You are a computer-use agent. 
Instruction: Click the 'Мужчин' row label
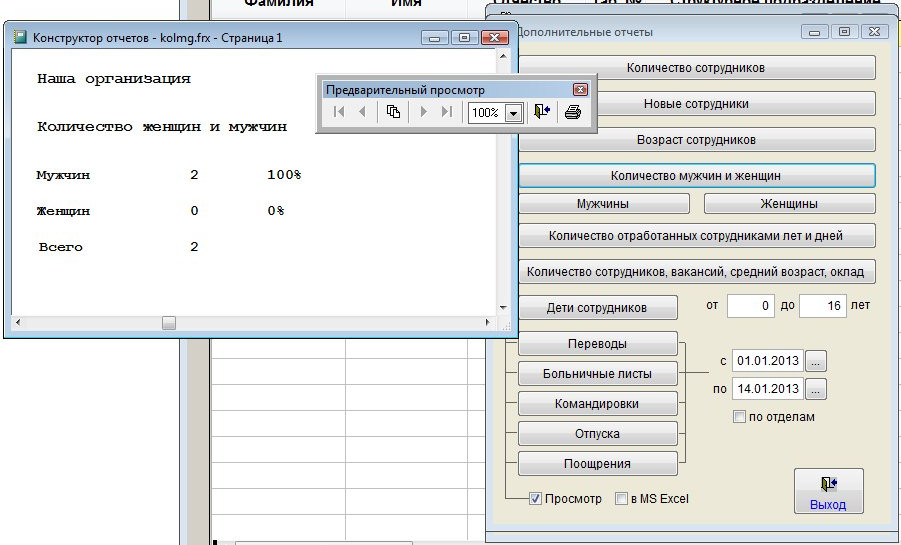point(63,175)
